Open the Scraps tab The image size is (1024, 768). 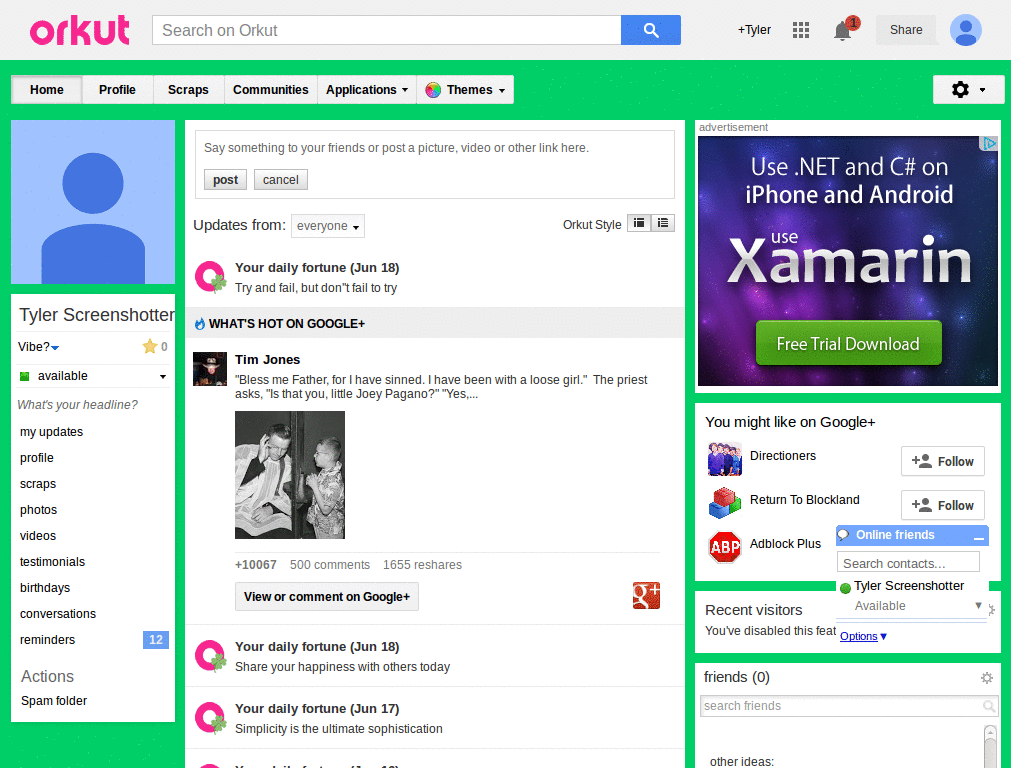[188, 89]
